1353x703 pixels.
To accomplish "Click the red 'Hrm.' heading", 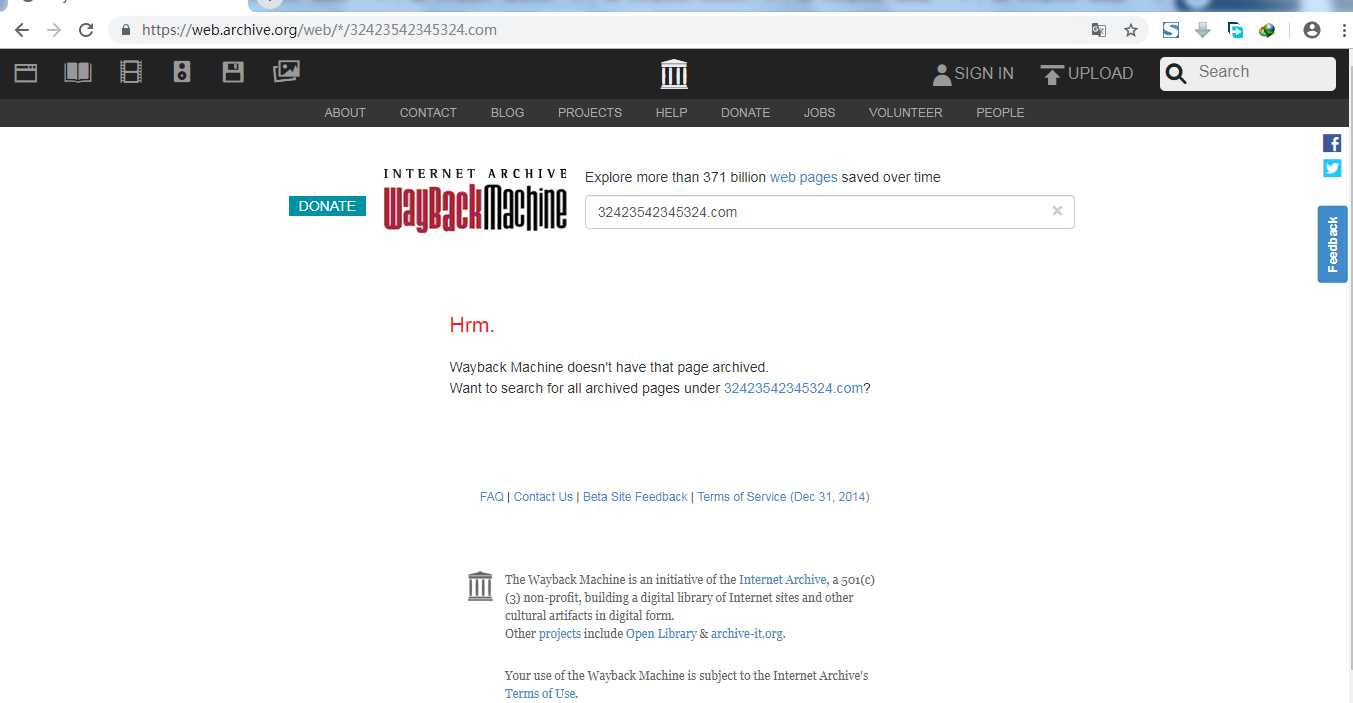I will tap(472, 325).
